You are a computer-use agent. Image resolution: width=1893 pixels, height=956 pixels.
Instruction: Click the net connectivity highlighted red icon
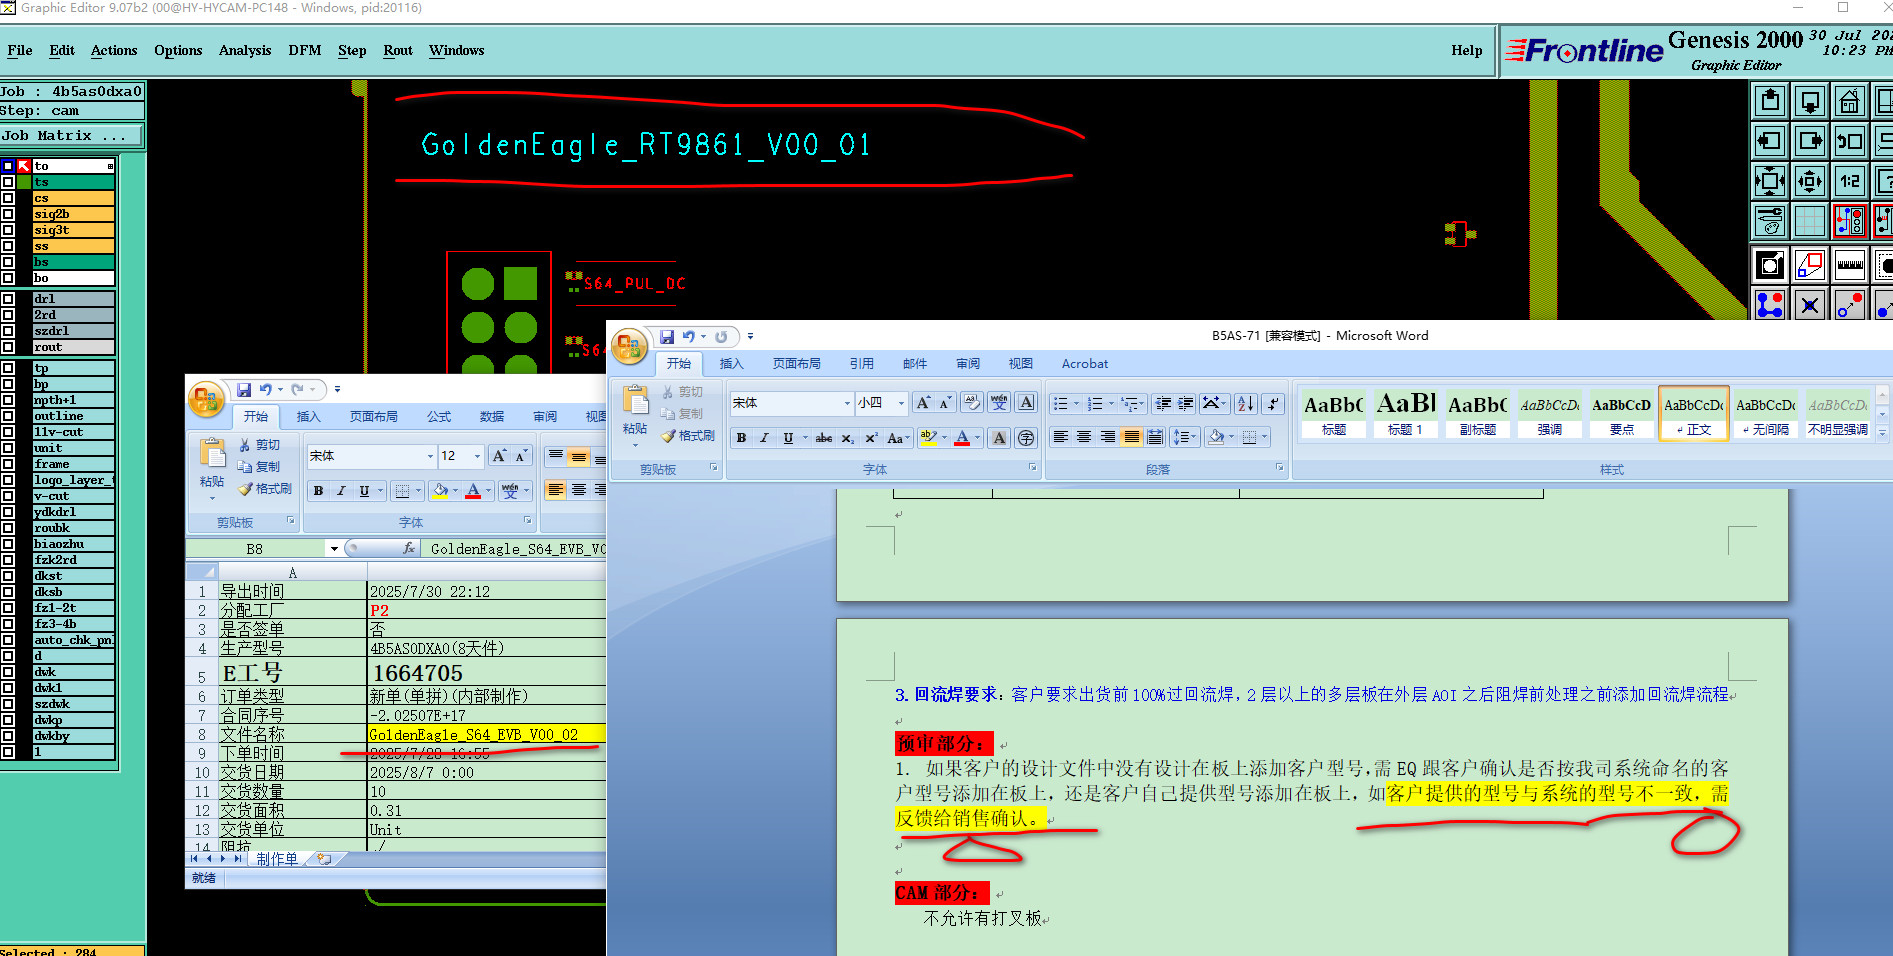1850,222
